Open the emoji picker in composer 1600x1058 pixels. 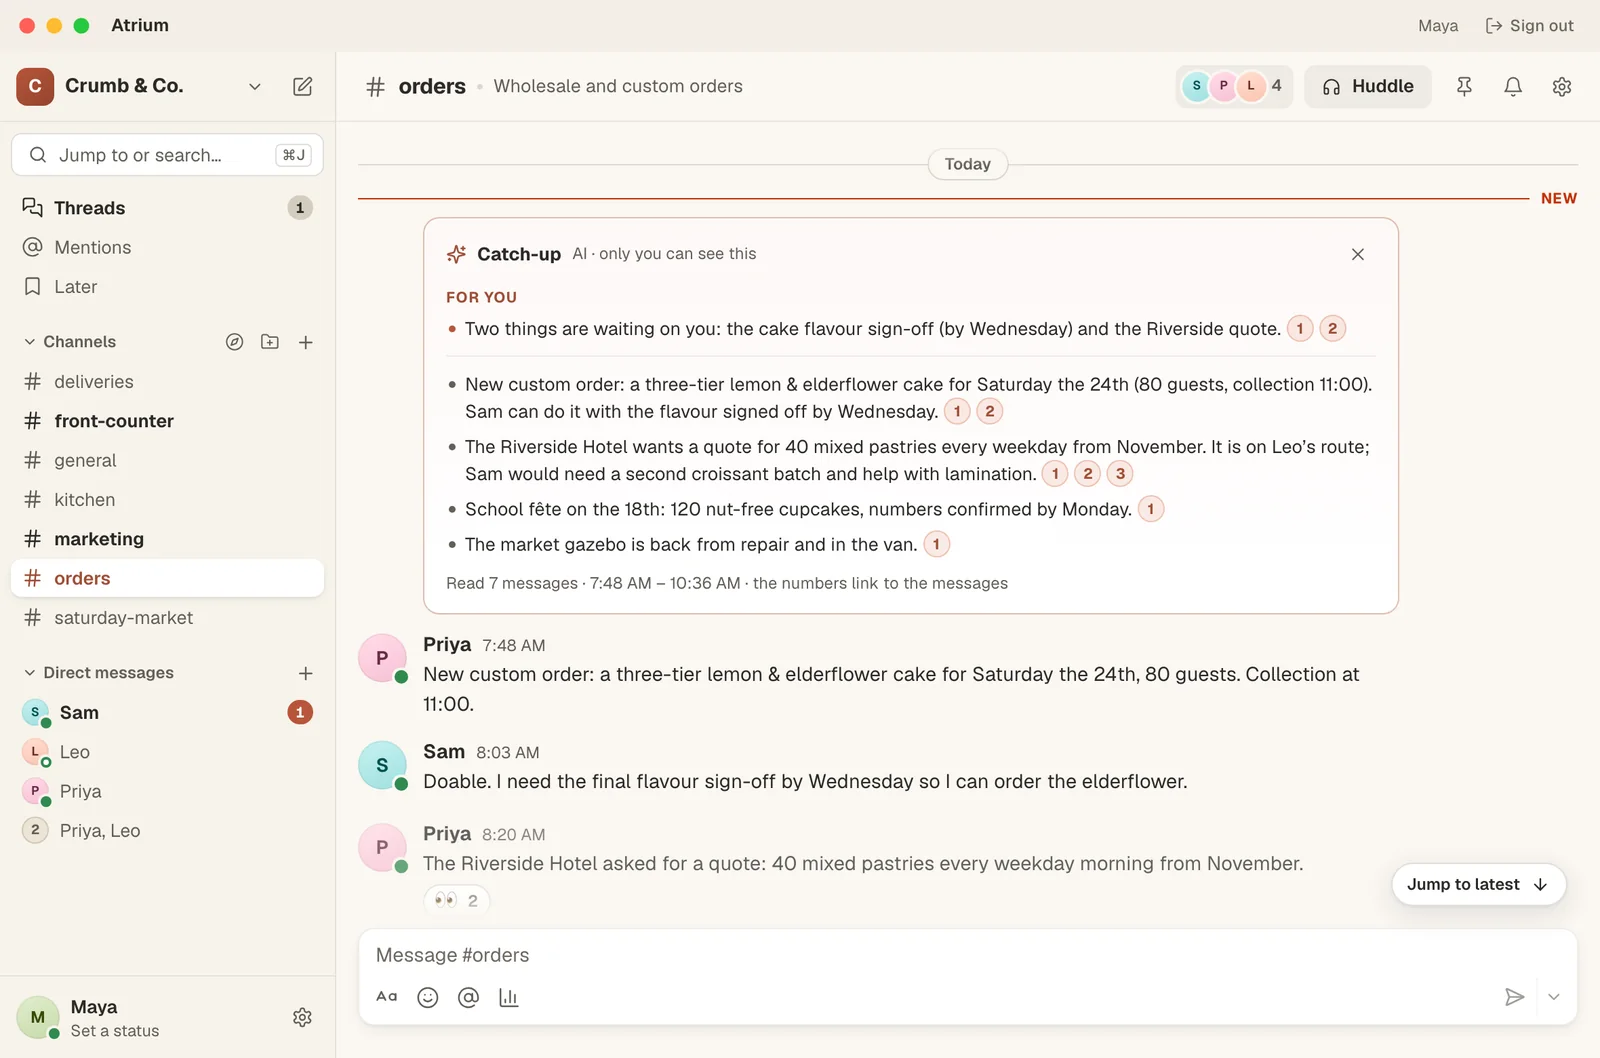[428, 997]
